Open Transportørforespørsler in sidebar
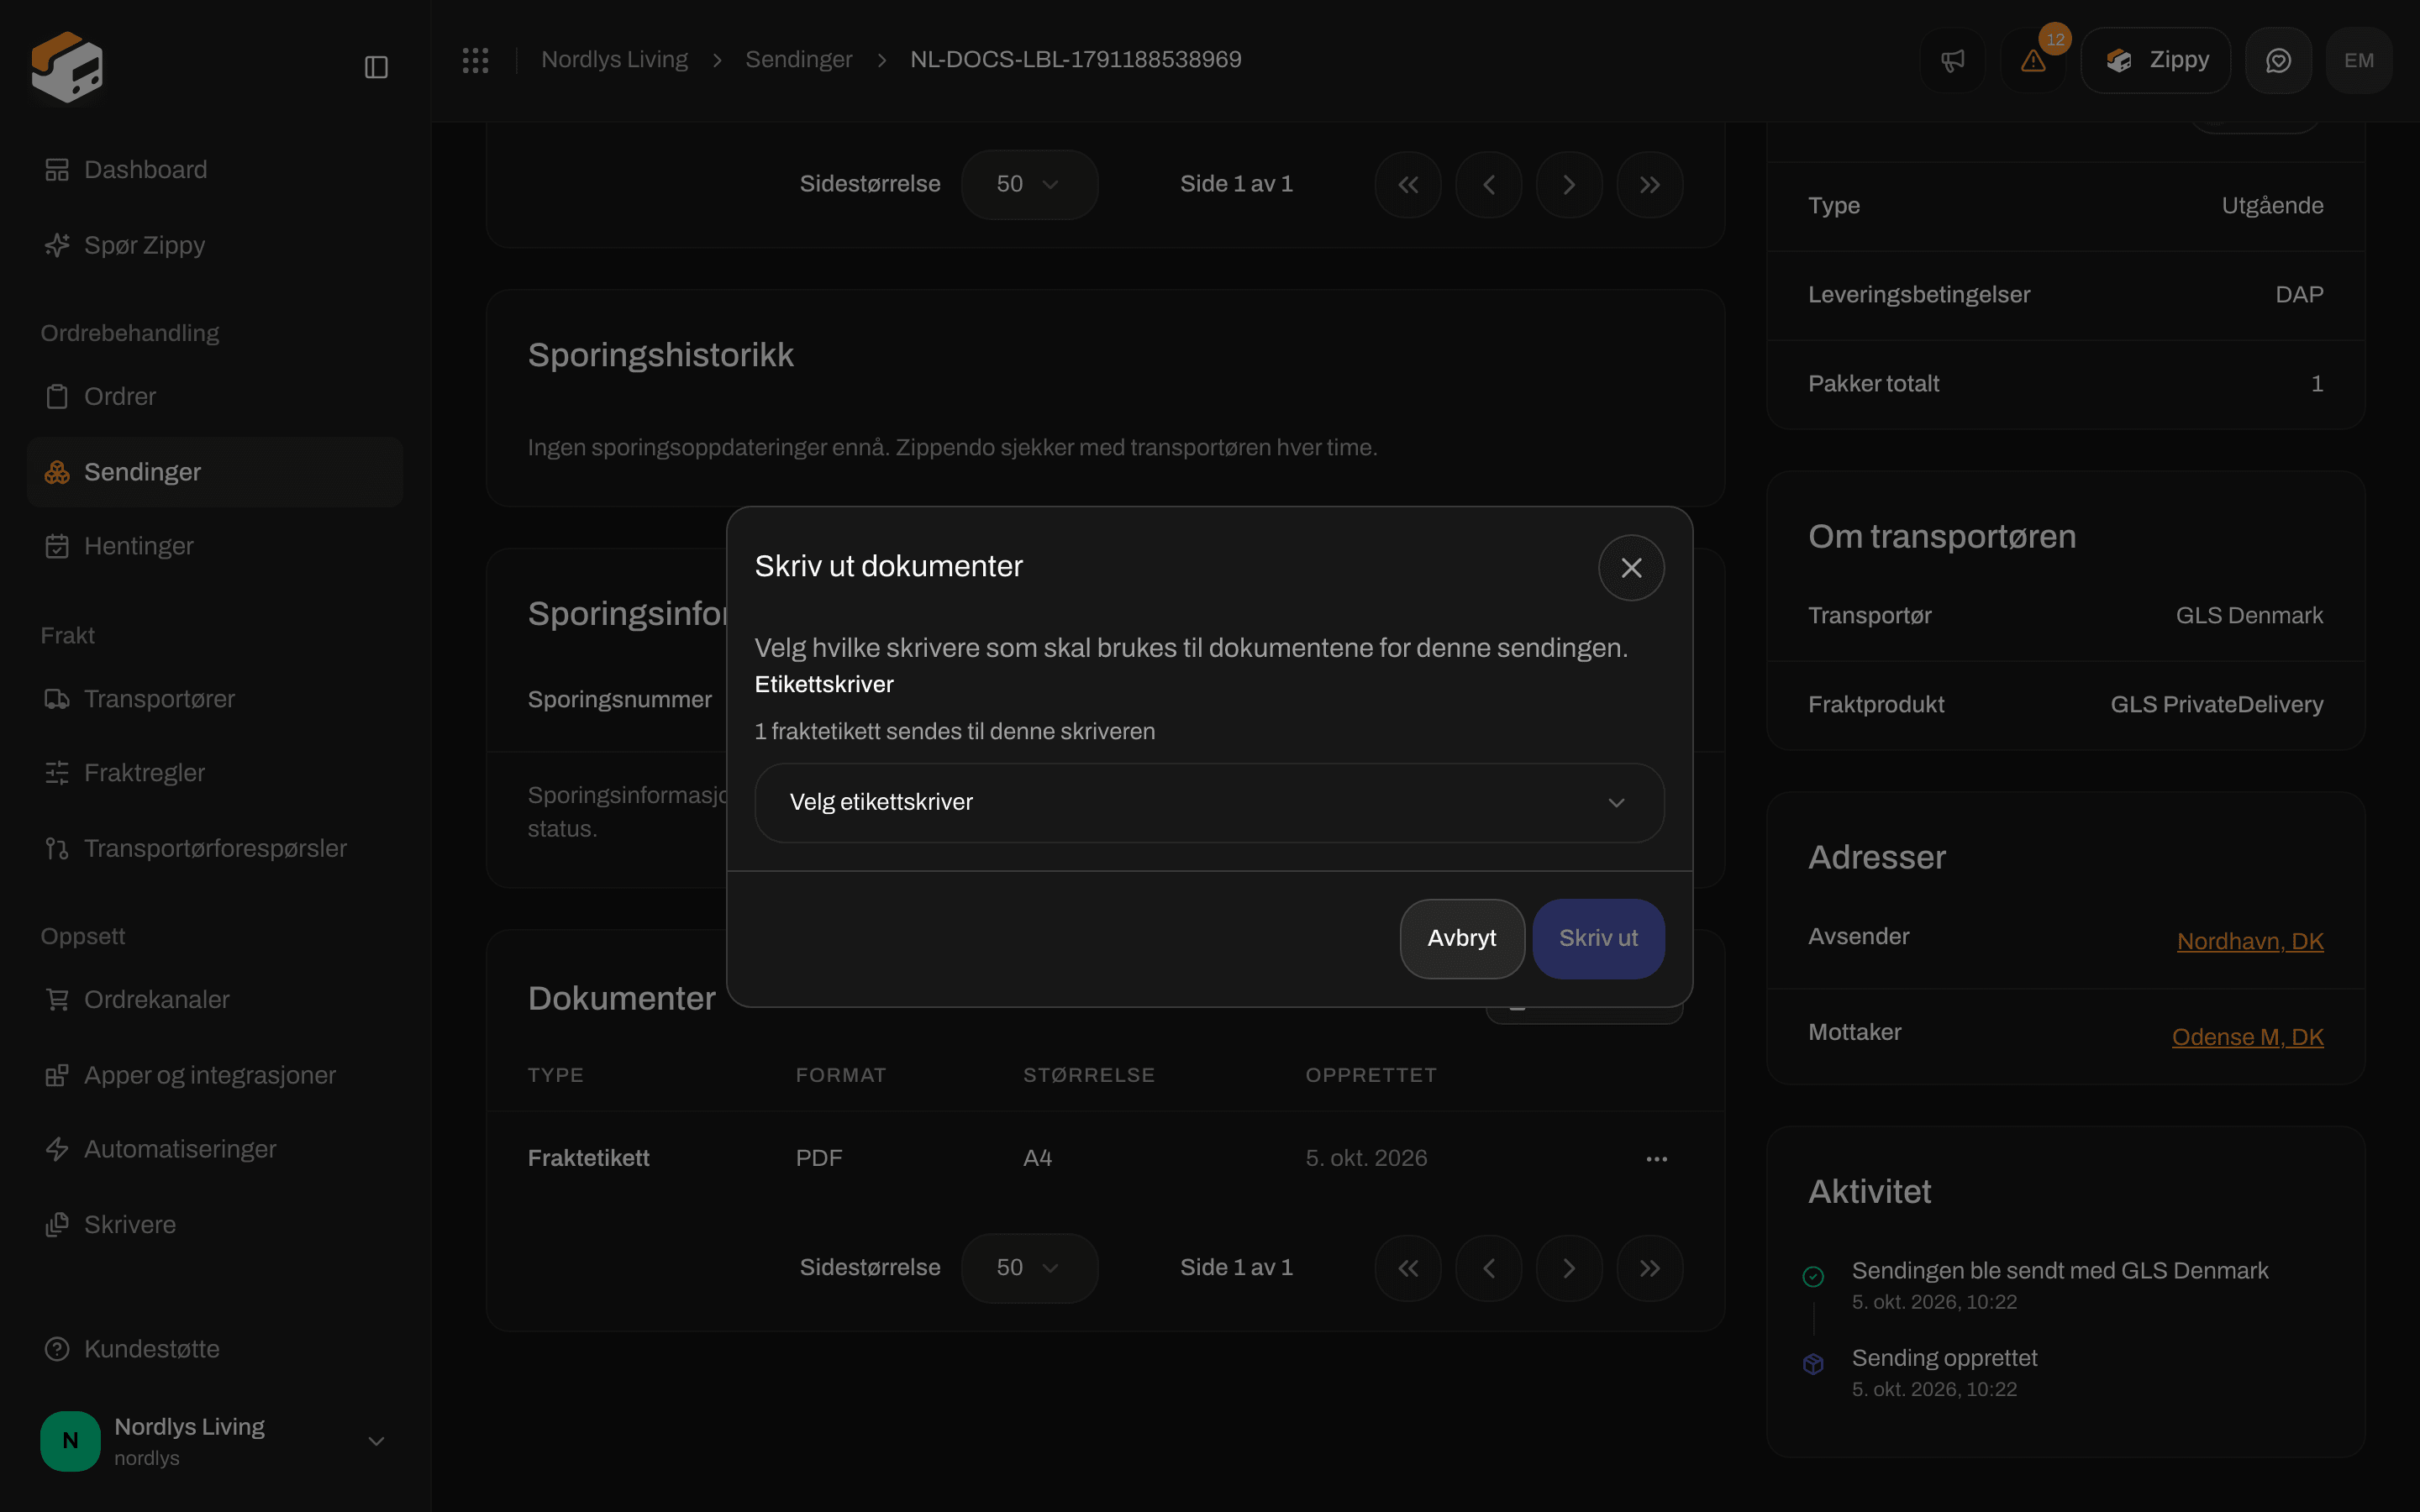2420x1512 pixels. (215, 849)
